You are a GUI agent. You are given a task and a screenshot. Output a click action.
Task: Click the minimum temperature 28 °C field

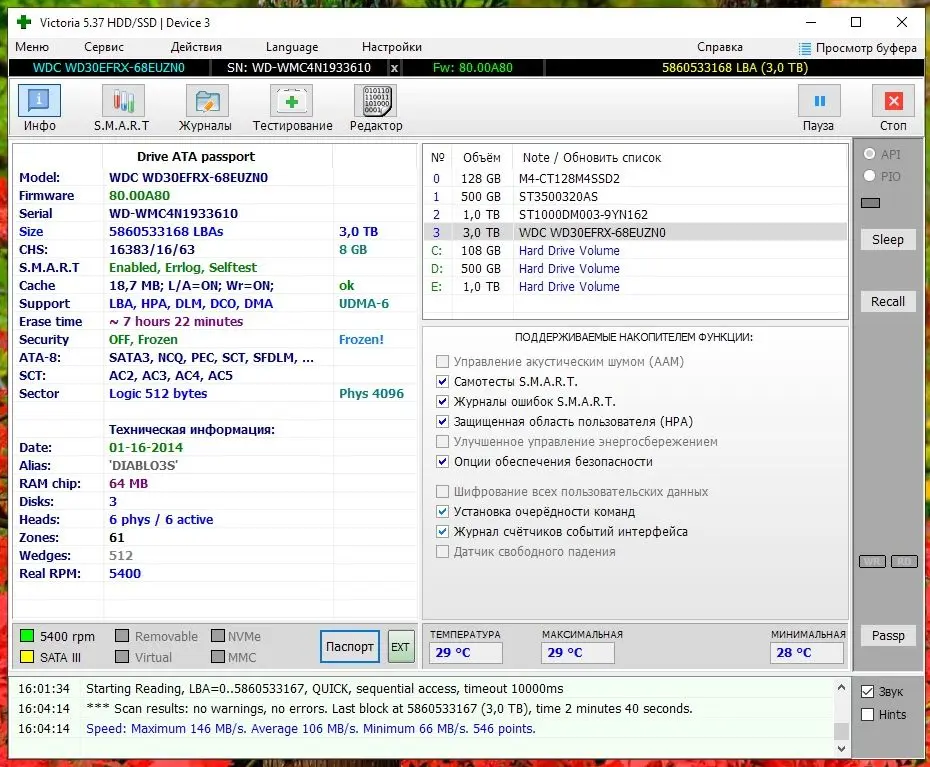pos(806,653)
